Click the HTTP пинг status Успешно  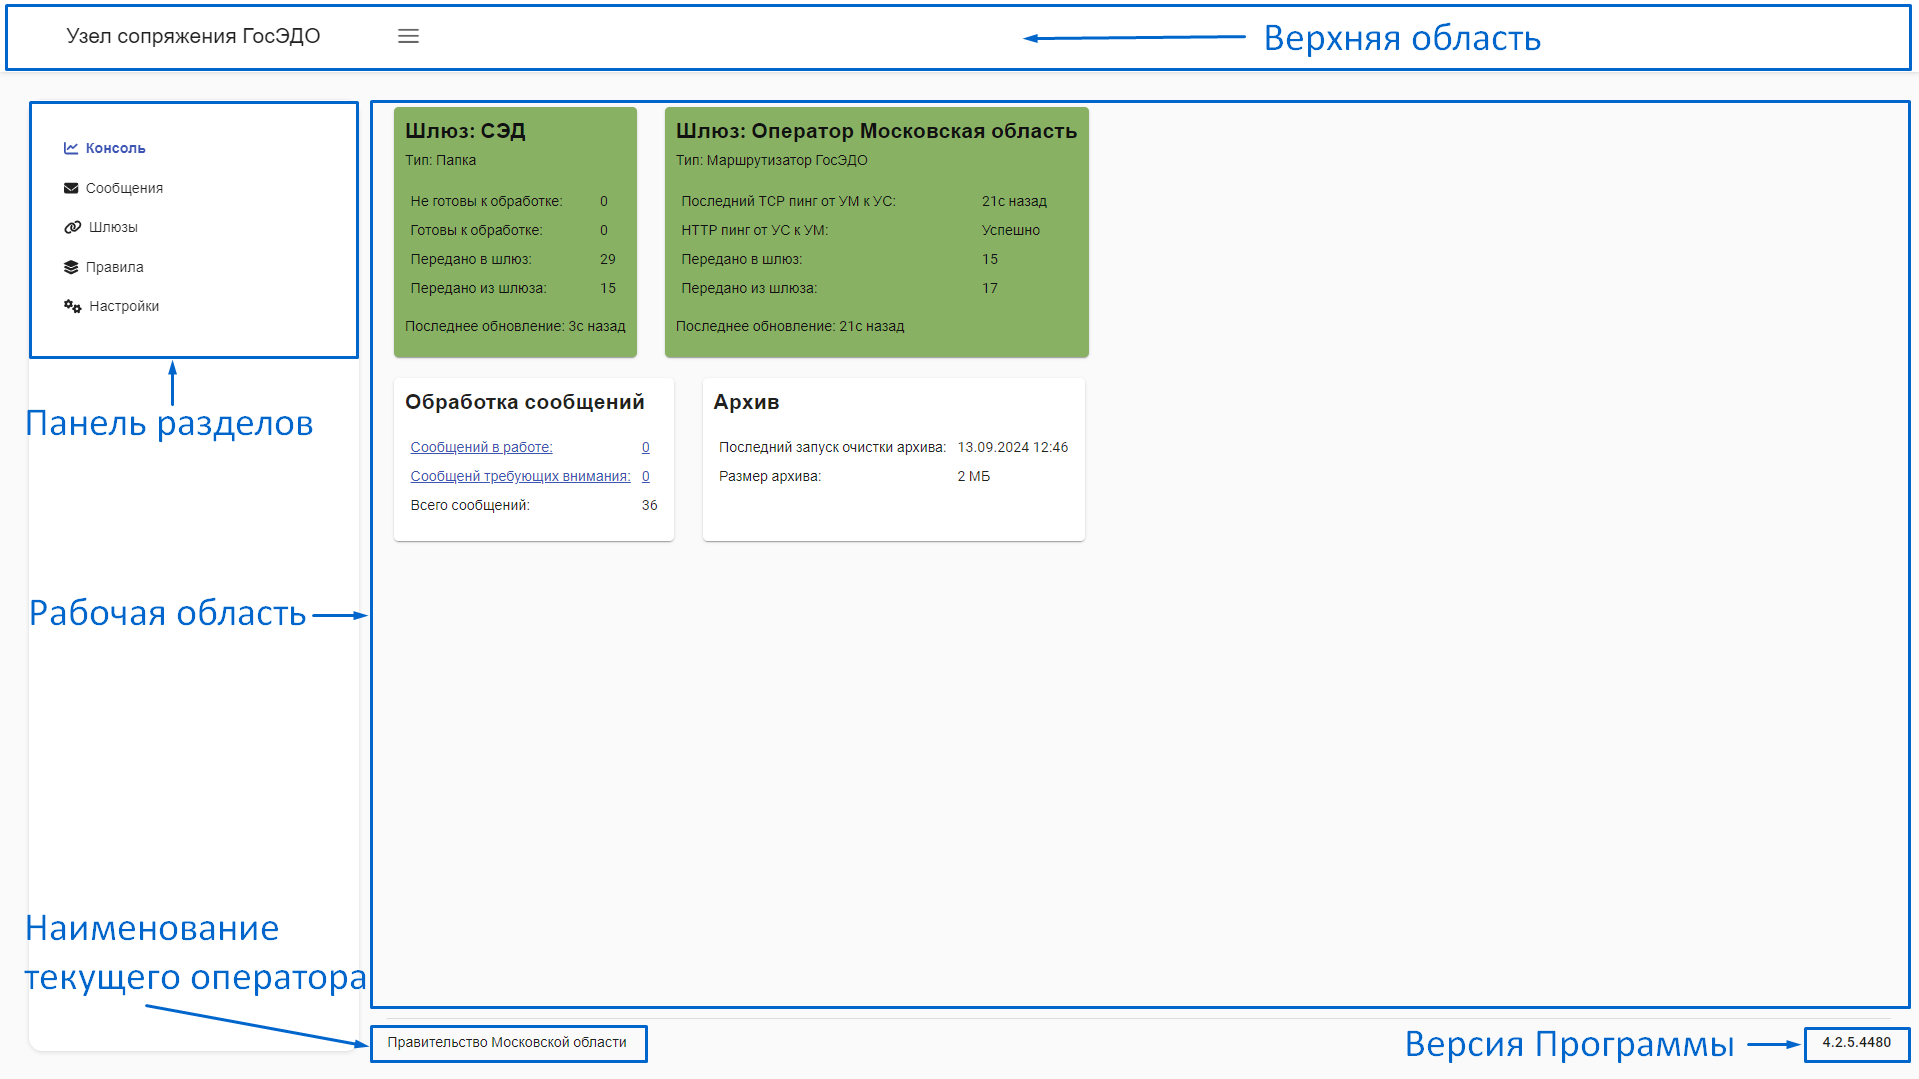point(1011,230)
